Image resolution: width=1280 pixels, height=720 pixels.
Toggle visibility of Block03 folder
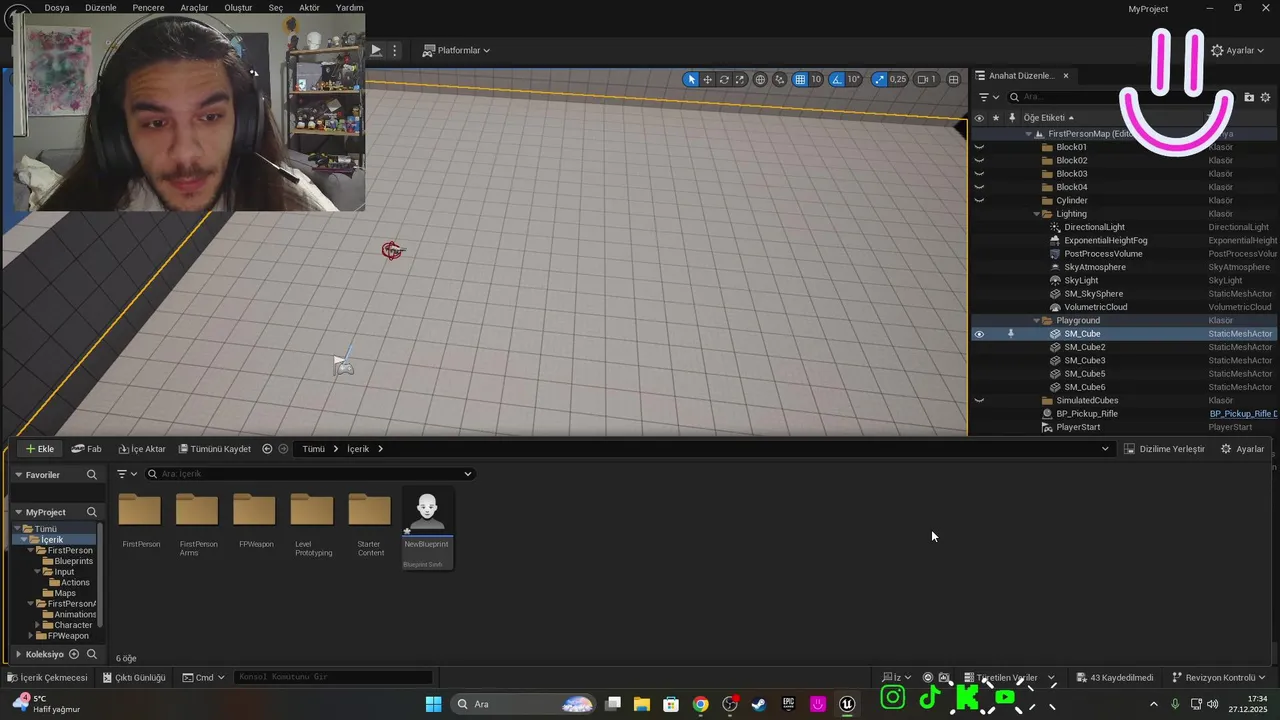[979, 174]
